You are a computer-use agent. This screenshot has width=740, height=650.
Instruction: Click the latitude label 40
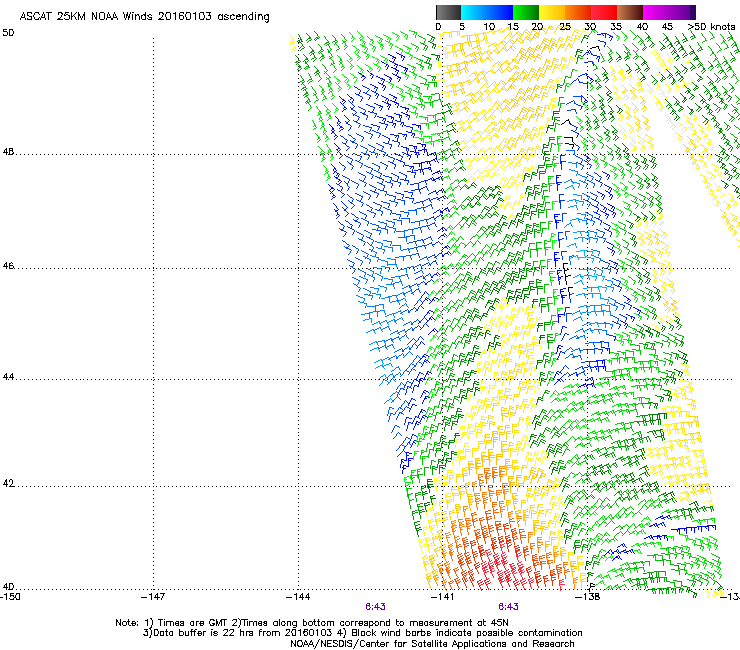point(8,587)
